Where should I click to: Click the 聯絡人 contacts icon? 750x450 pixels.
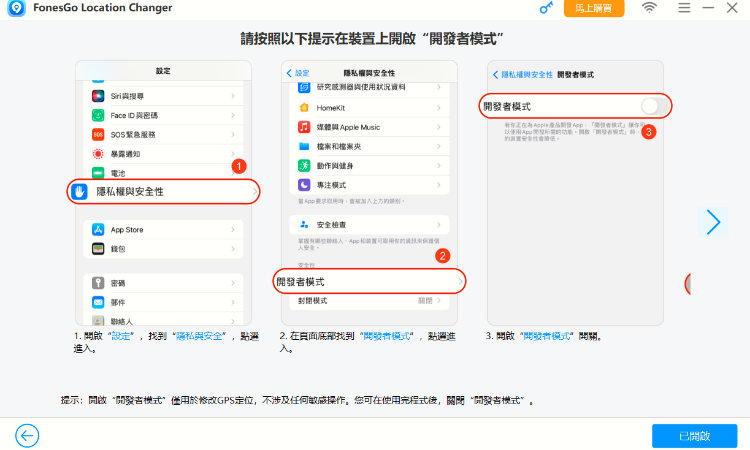[x=98, y=321]
